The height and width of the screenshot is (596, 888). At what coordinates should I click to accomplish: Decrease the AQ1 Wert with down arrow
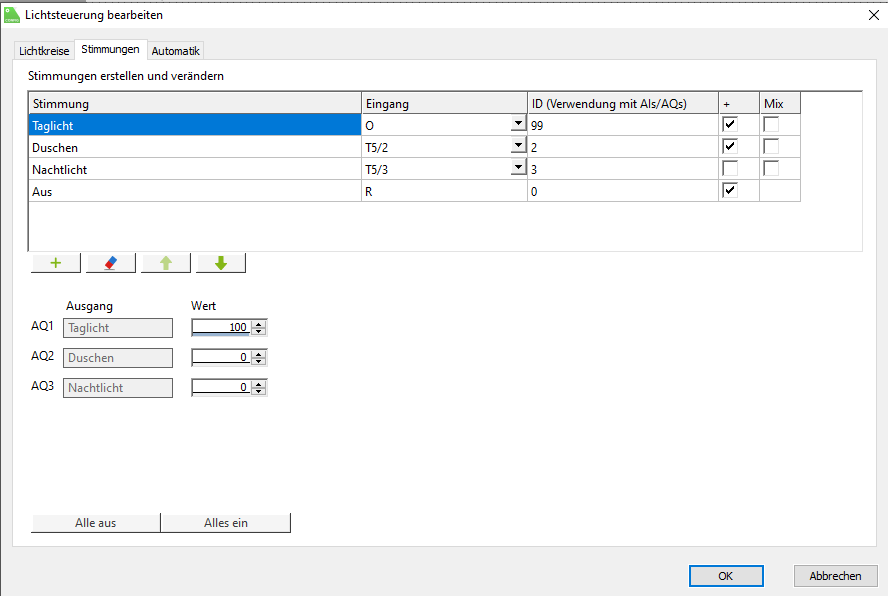pyautogui.click(x=259, y=331)
